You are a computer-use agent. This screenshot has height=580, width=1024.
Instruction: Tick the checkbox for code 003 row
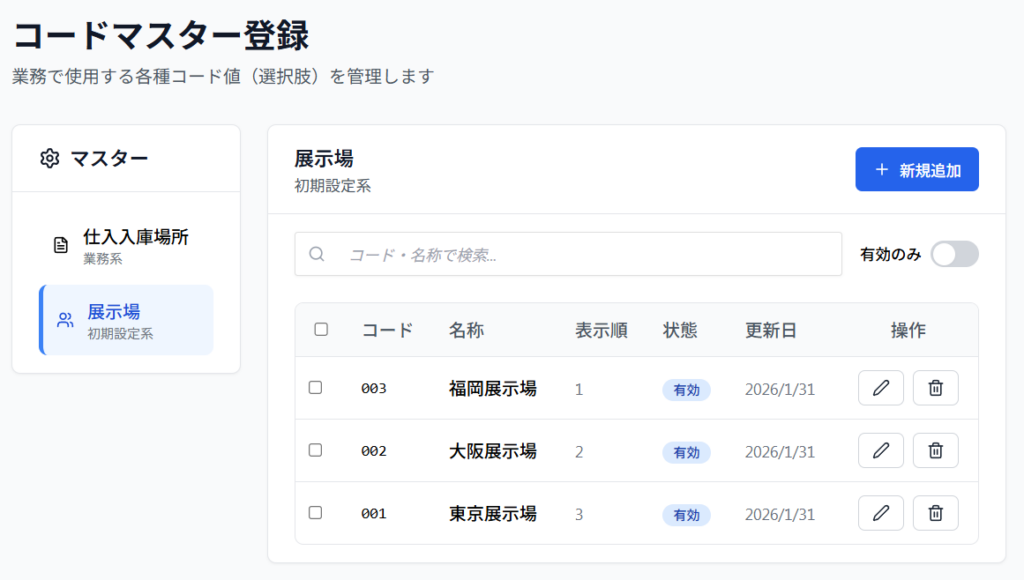(x=315, y=388)
